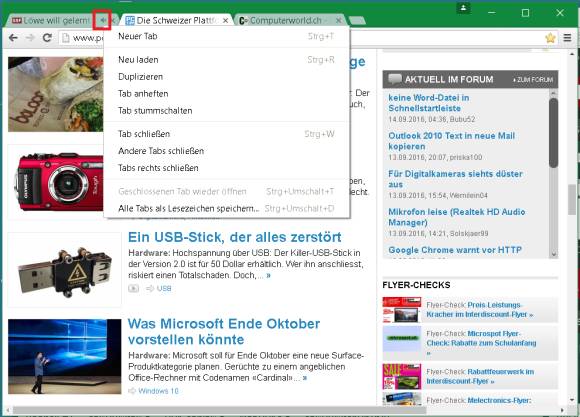Open forum thread Mikrofon leise (Realtek HD Audio Manager)
Screen dimensions: 580x417
457,217
